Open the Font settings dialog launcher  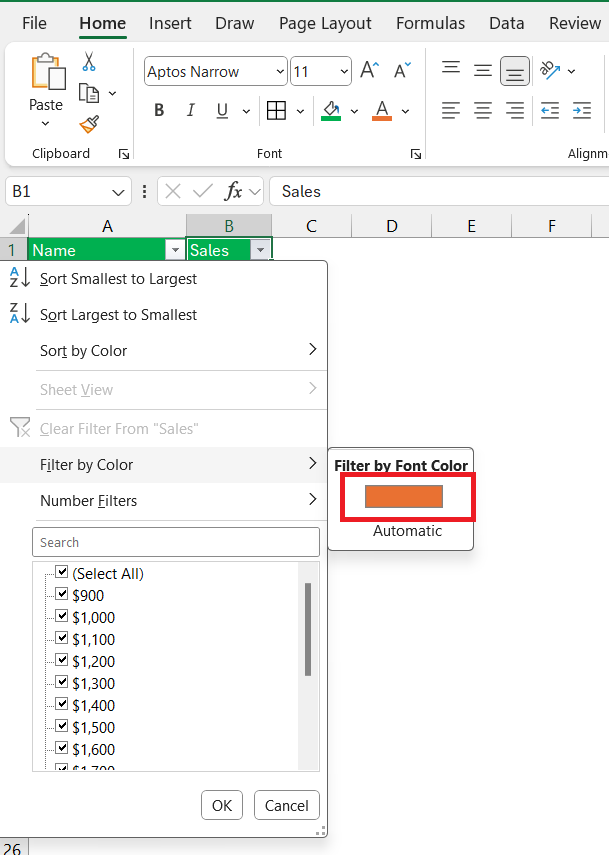(x=416, y=154)
